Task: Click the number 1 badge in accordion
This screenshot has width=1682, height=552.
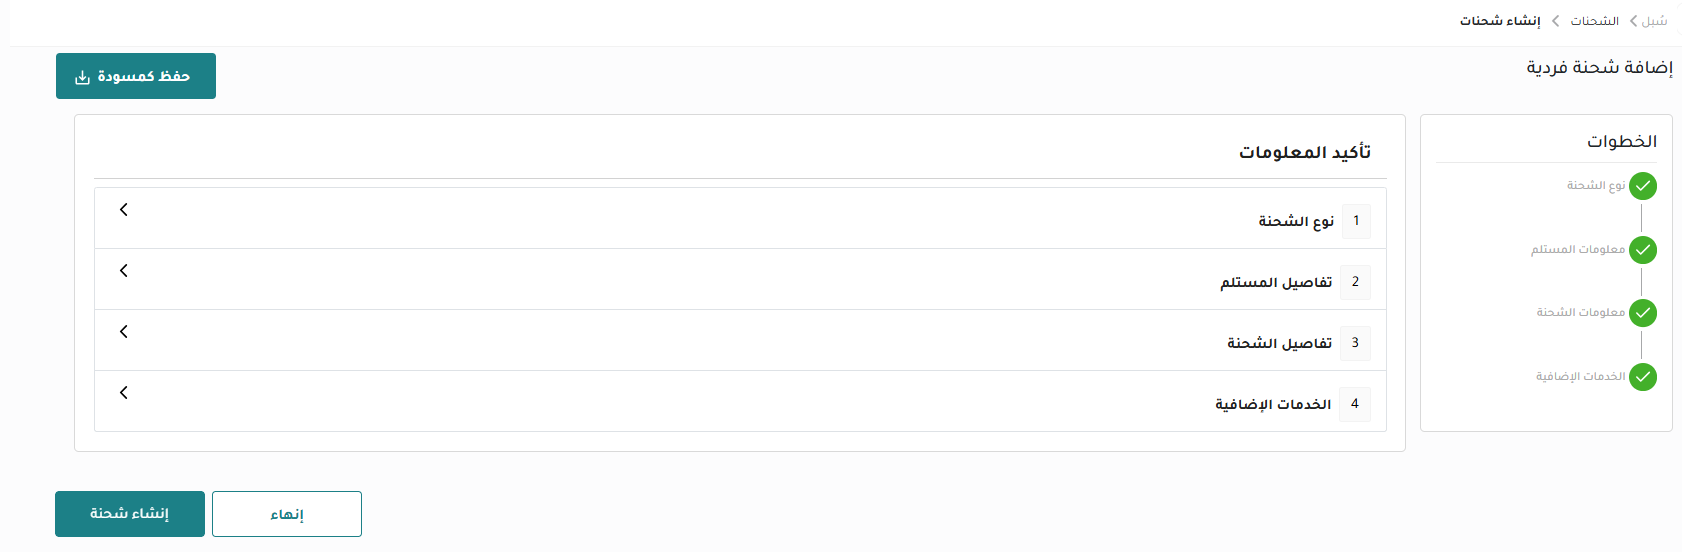Action: click(1355, 221)
